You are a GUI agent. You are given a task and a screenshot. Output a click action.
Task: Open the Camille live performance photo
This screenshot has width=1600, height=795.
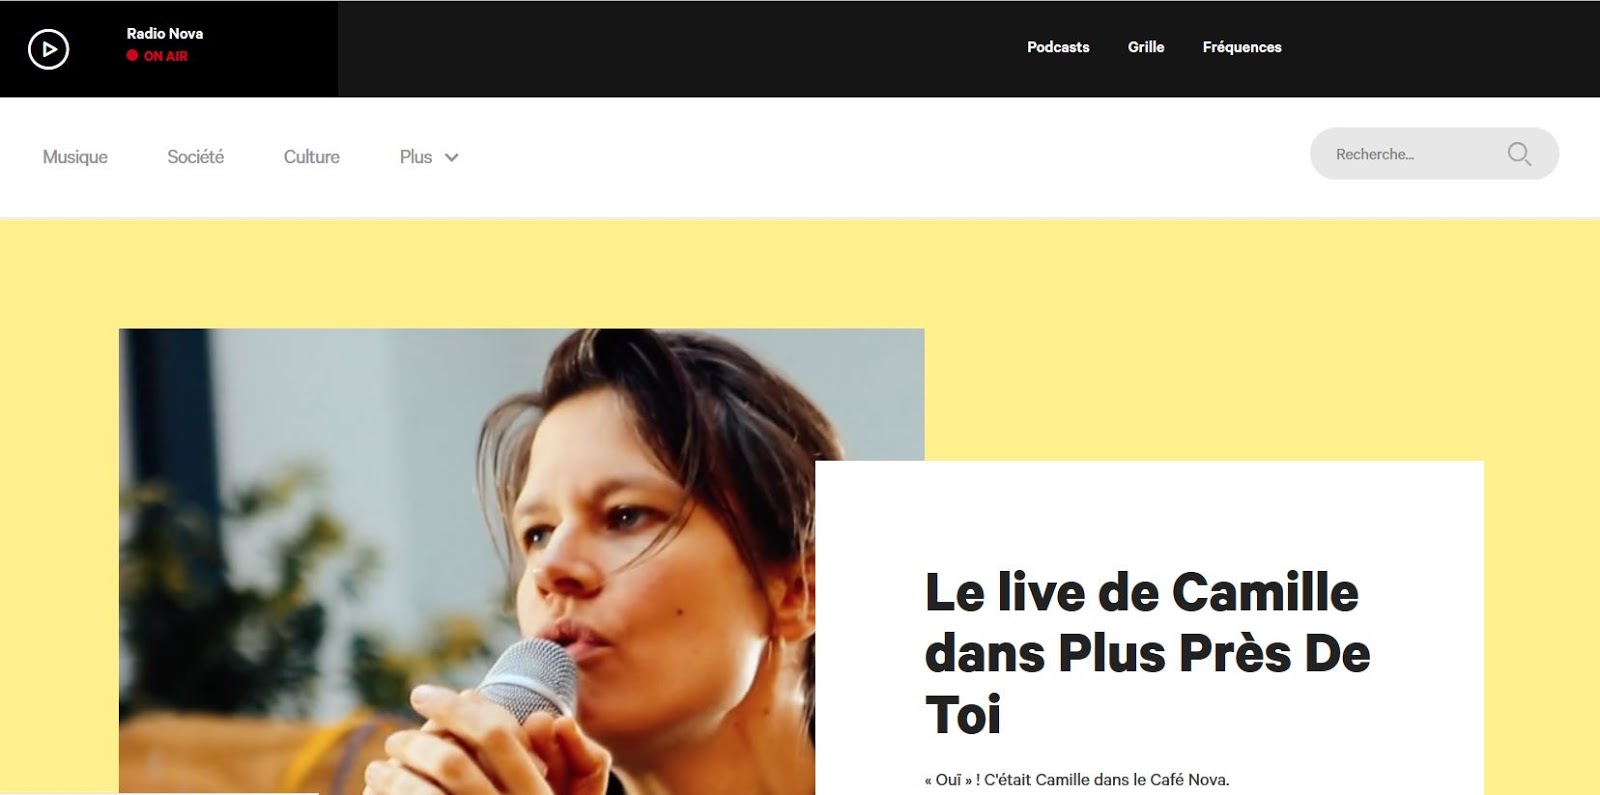[x=467, y=561]
